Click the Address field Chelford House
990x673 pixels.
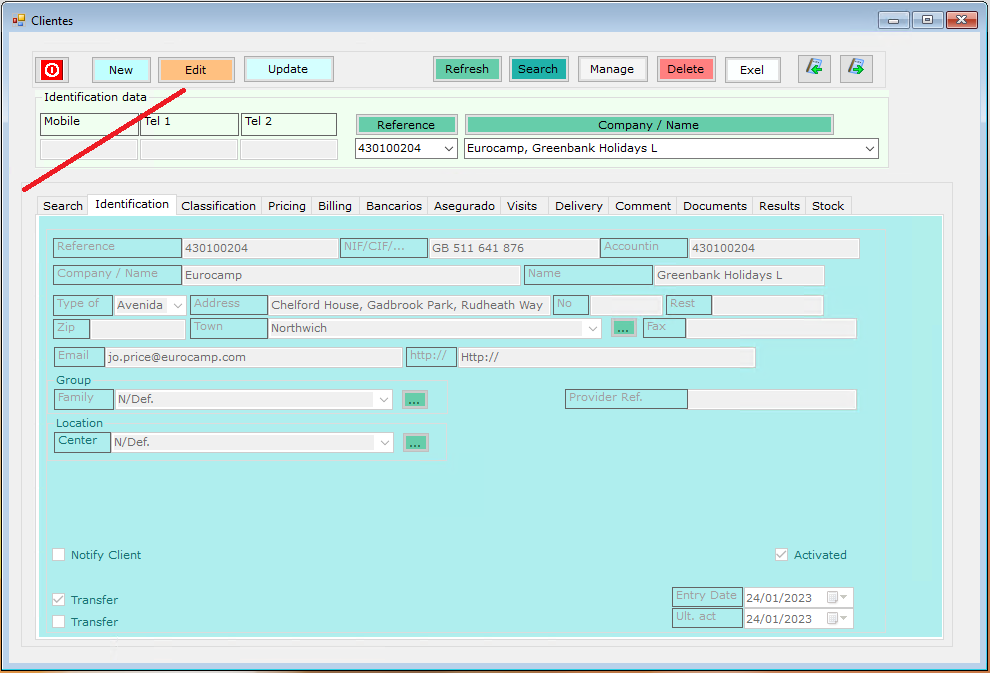[409, 306]
